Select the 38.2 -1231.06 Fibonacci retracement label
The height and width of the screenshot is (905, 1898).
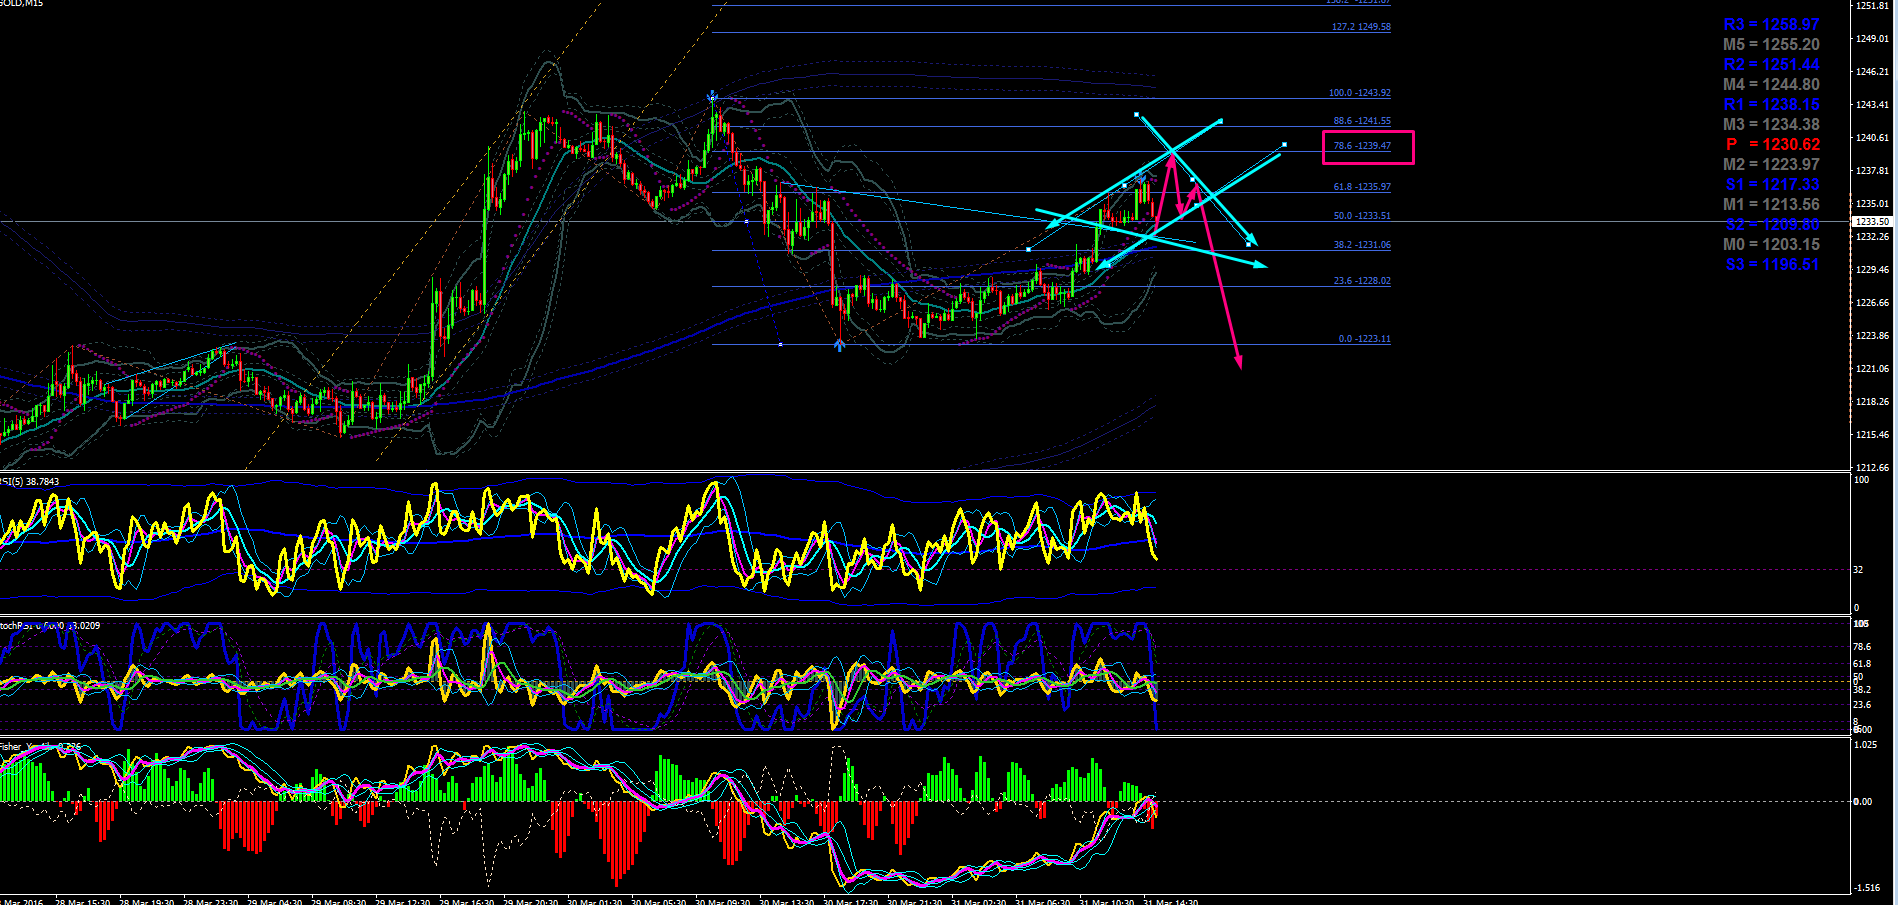coord(1362,245)
